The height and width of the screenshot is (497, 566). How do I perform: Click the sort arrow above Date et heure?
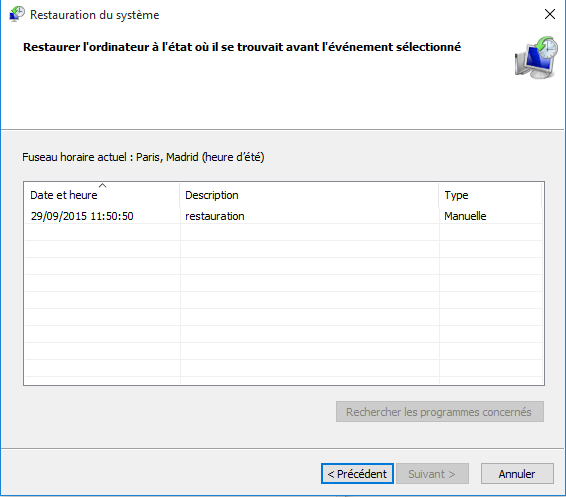(x=103, y=186)
